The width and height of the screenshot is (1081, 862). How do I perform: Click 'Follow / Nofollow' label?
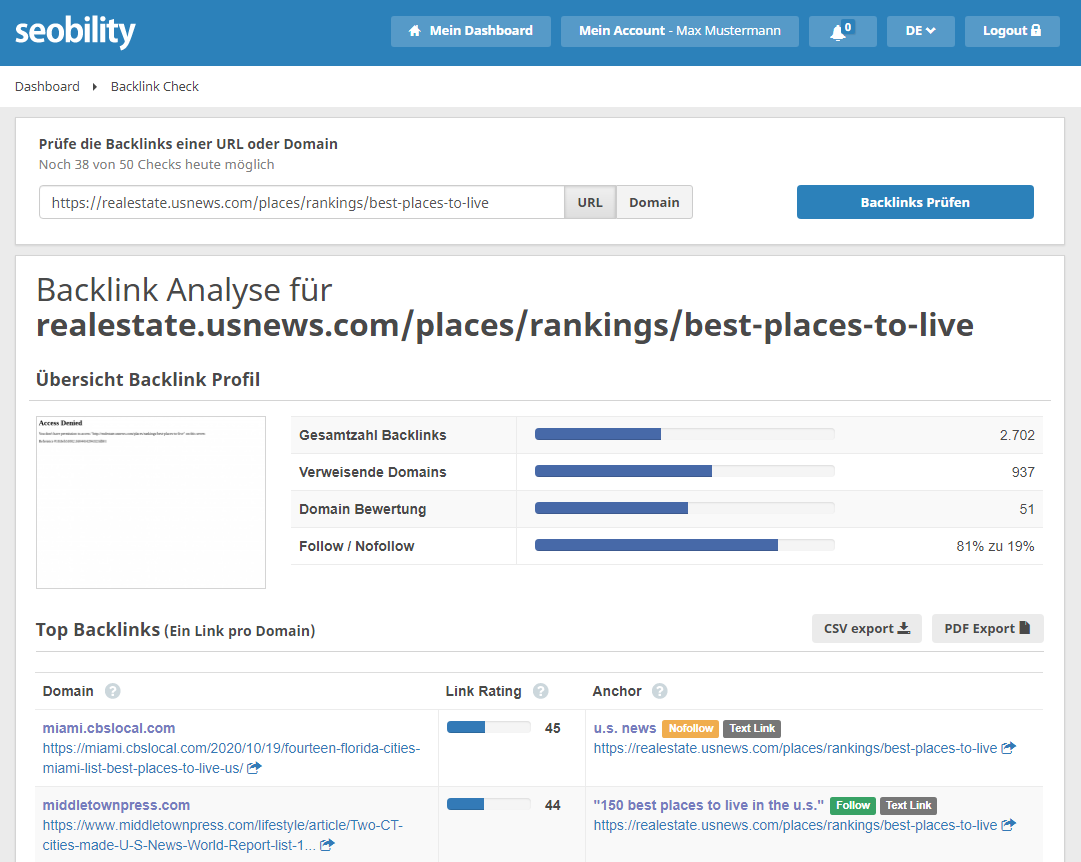coord(356,546)
